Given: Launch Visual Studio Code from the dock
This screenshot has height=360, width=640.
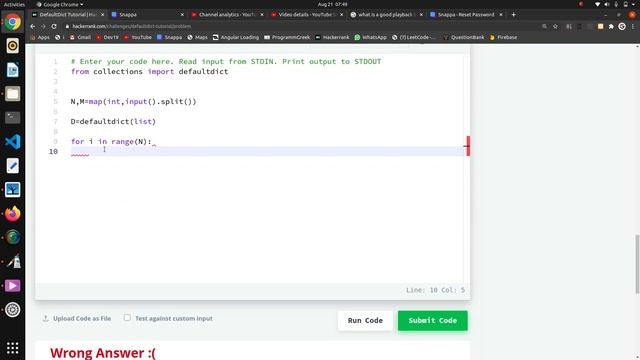Looking at the screenshot, I should tap(13, 142).
